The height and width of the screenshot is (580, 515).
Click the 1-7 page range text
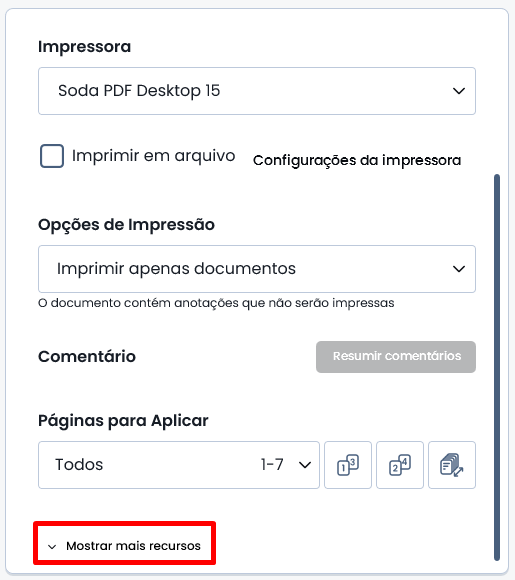click(272, 465)
